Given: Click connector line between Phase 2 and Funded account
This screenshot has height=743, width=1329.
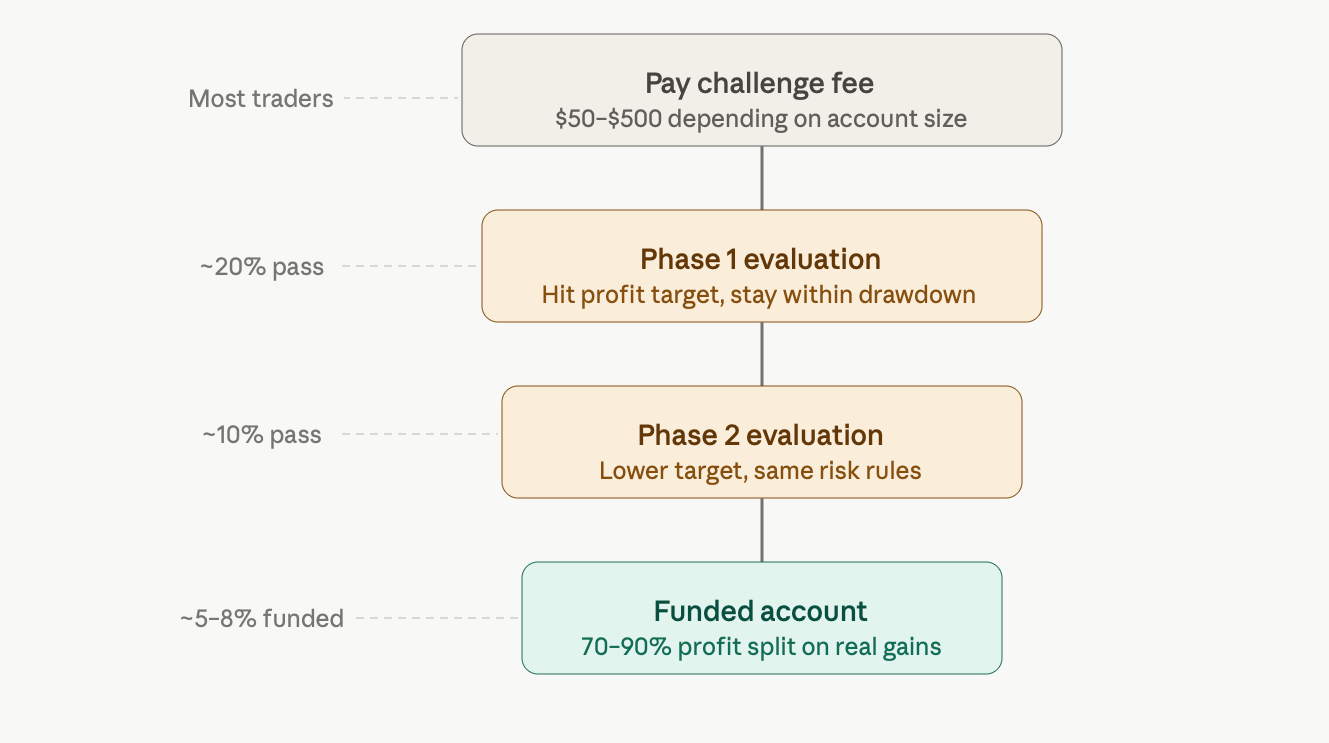Looking at the screenshot, I should (x=762, y=530).
